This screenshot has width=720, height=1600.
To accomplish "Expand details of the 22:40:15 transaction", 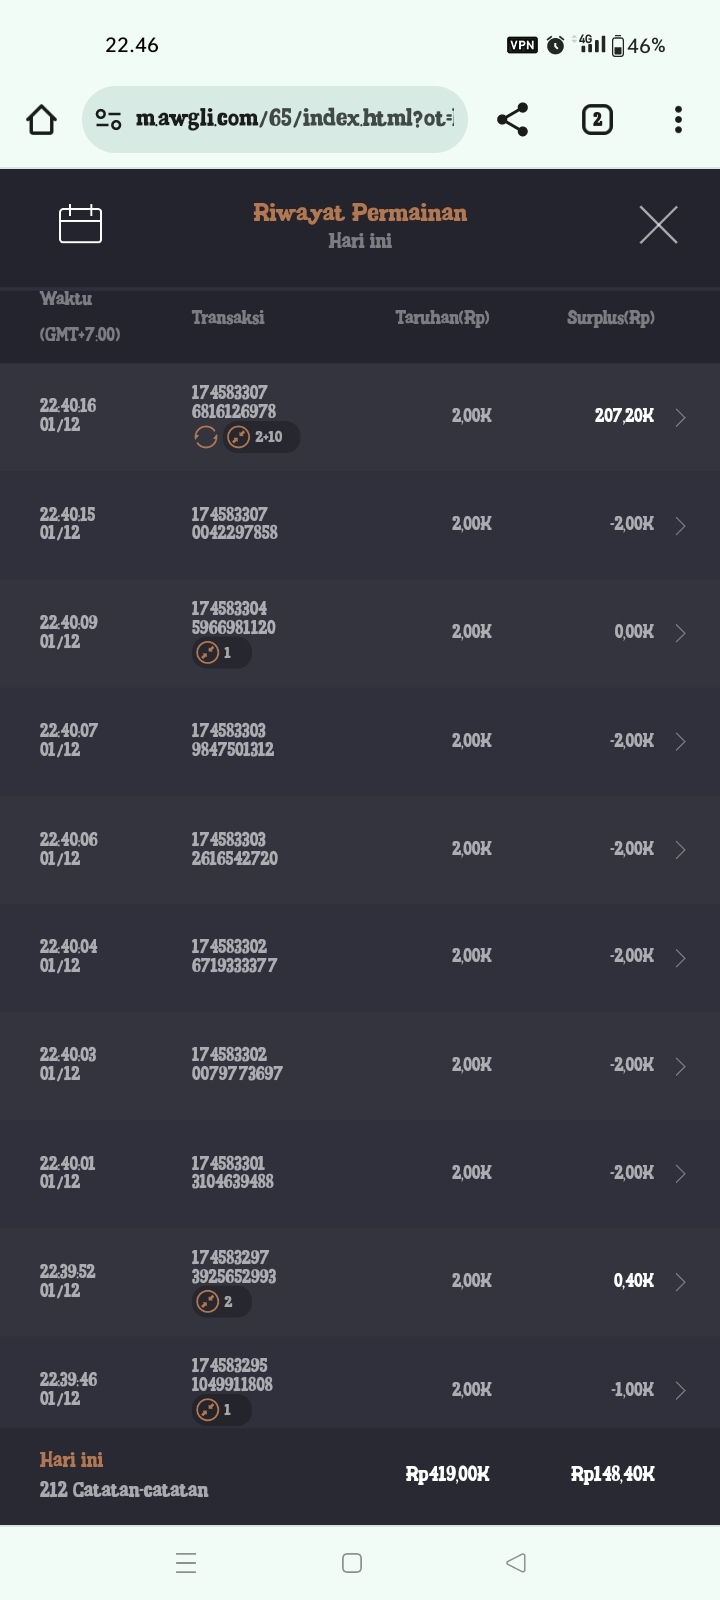I will (680, 525).
